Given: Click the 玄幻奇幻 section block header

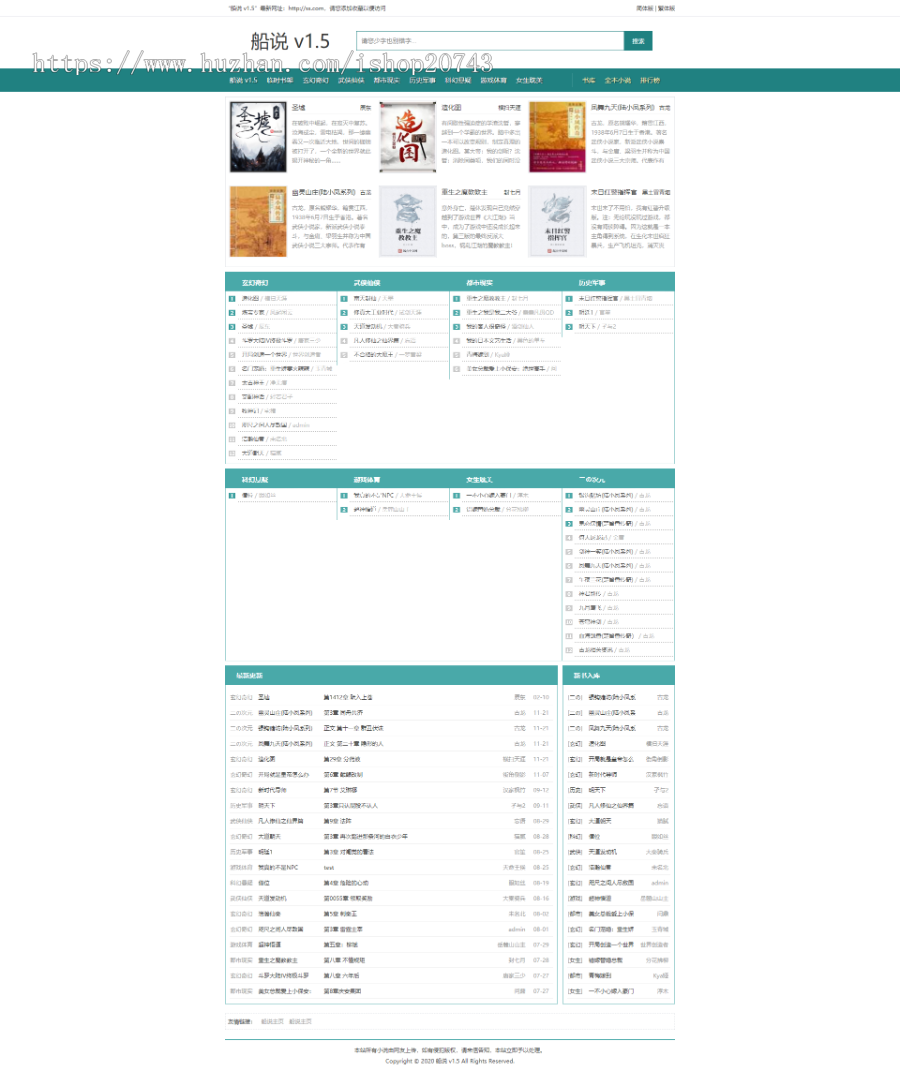Looking at the screenshot, I should tap(255, 283).
